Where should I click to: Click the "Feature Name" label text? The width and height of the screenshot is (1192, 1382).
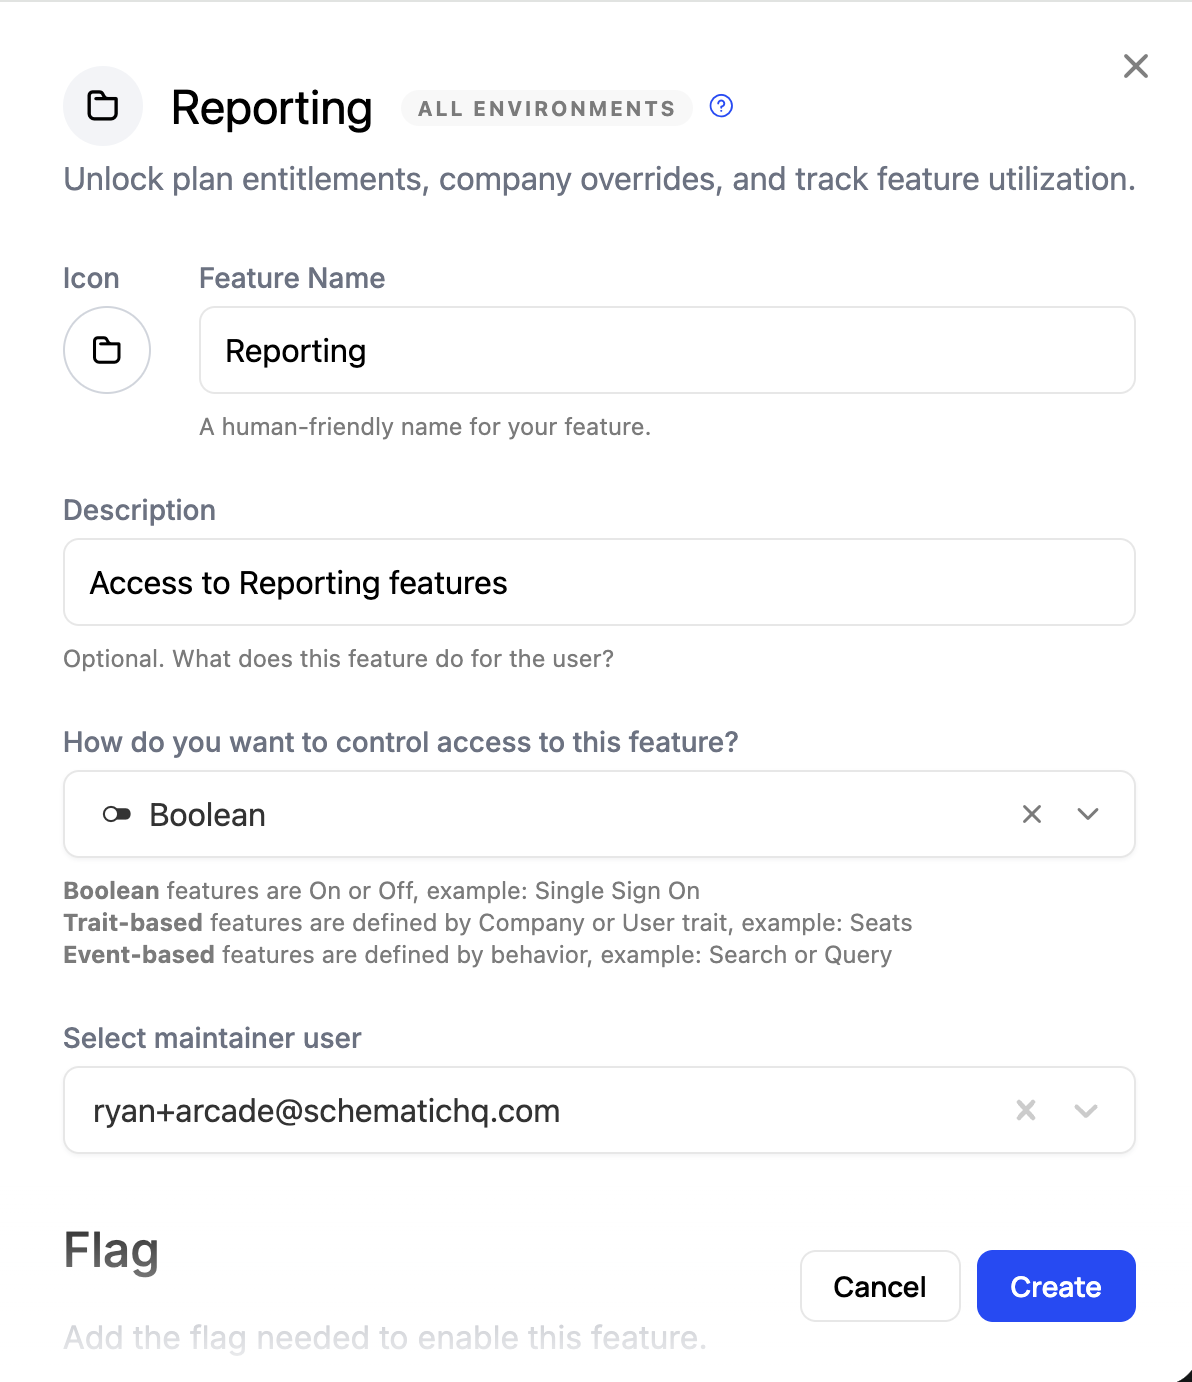tap(291, 278)
